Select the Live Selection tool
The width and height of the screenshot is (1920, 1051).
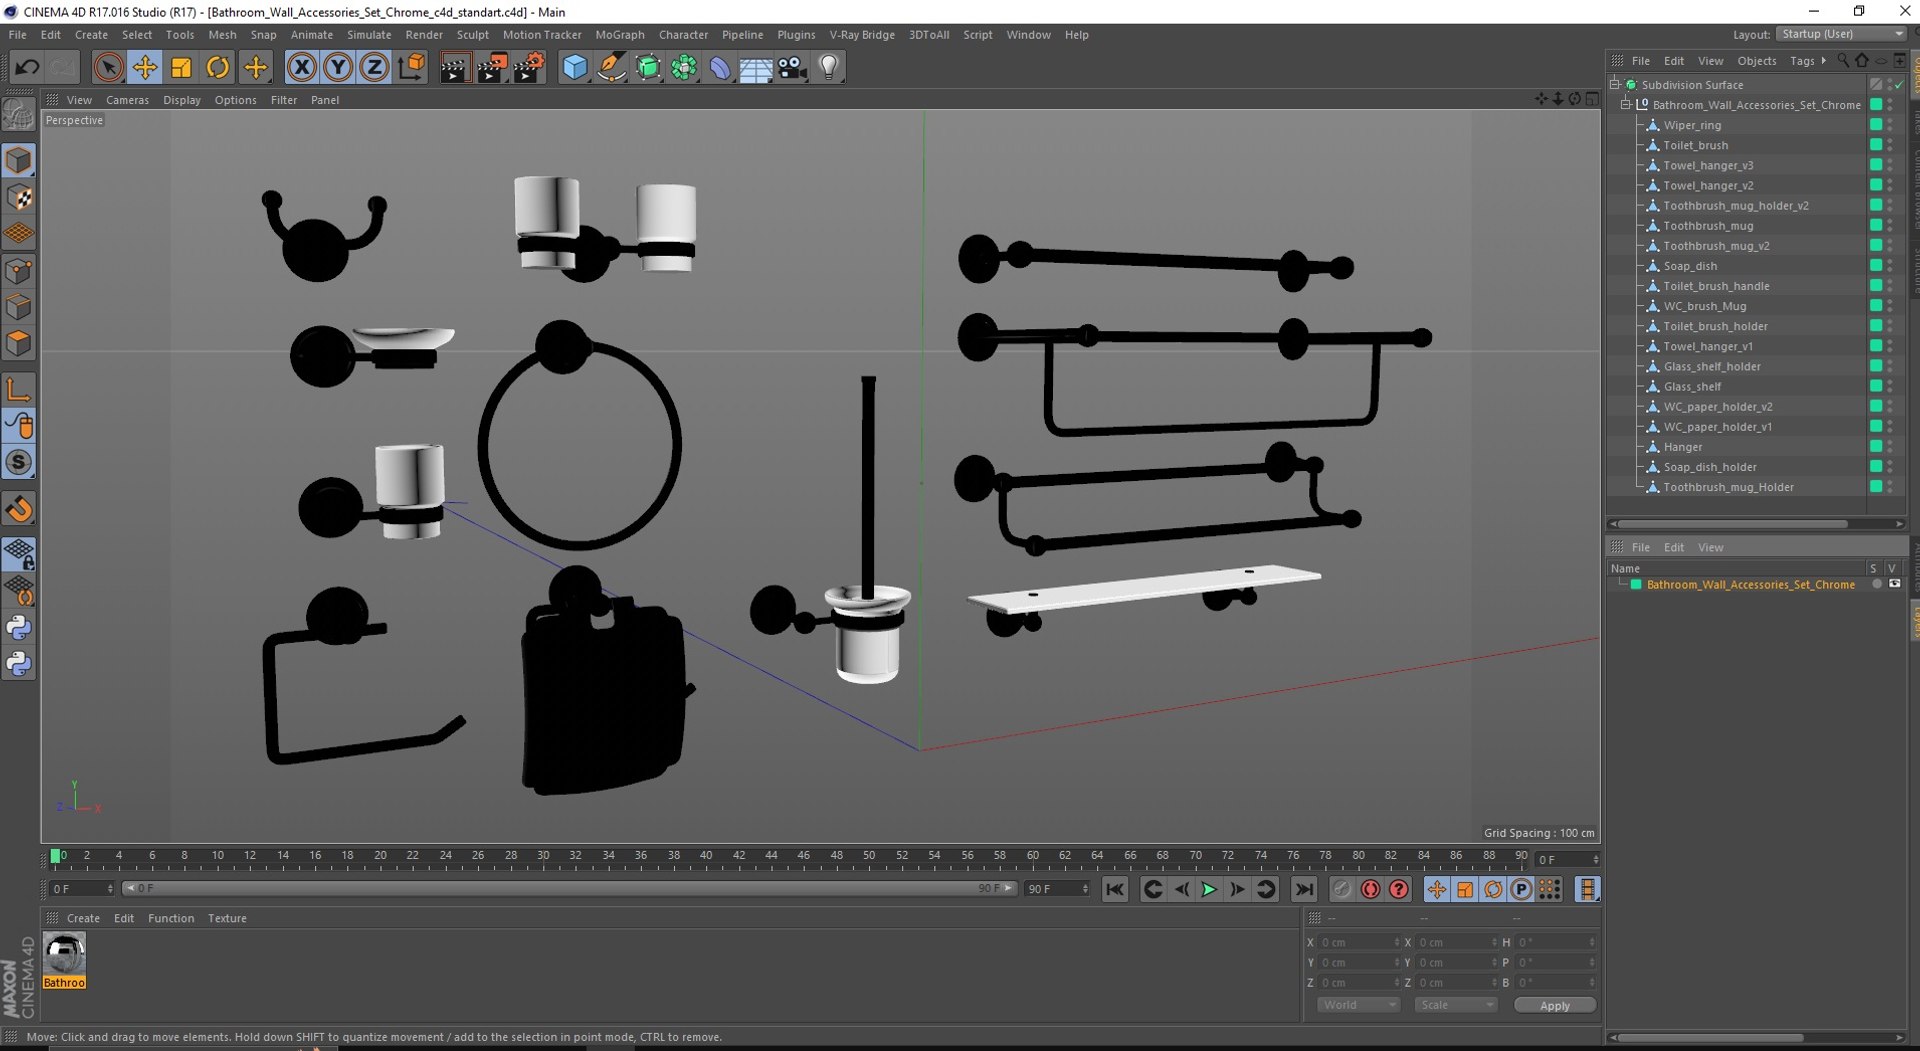(108, 67)
